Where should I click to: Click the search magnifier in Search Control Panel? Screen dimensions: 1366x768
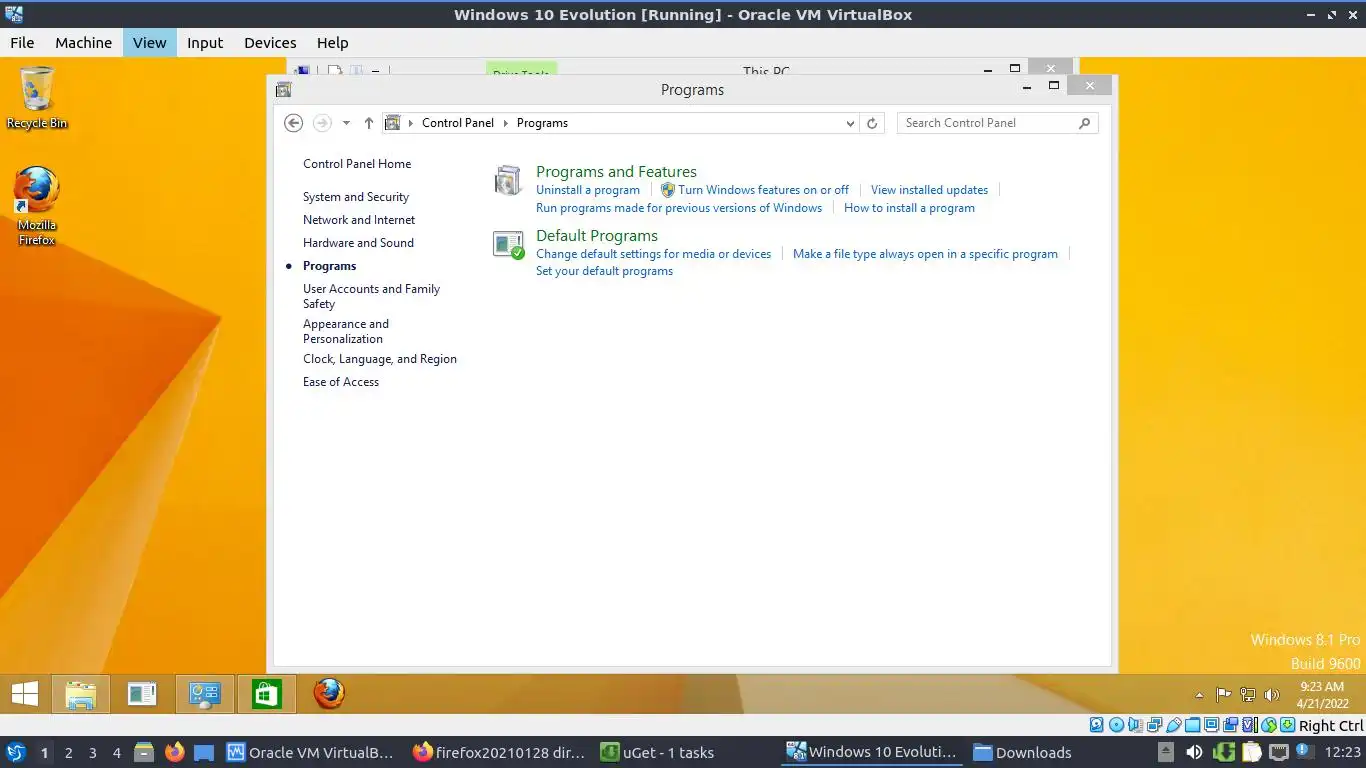point(1085,123)
